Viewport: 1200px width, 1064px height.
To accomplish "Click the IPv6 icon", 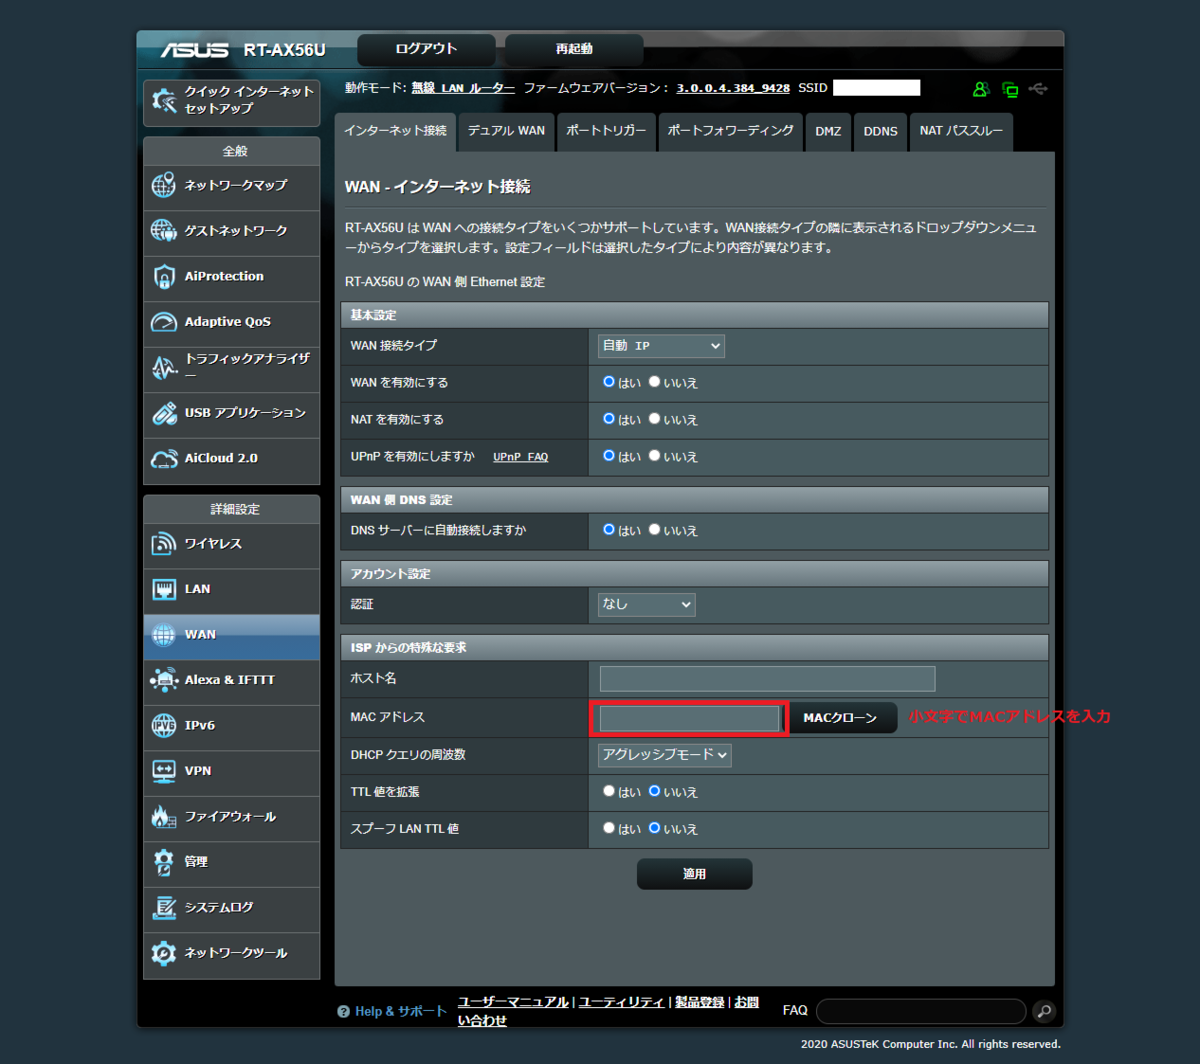I will [164, 726].
